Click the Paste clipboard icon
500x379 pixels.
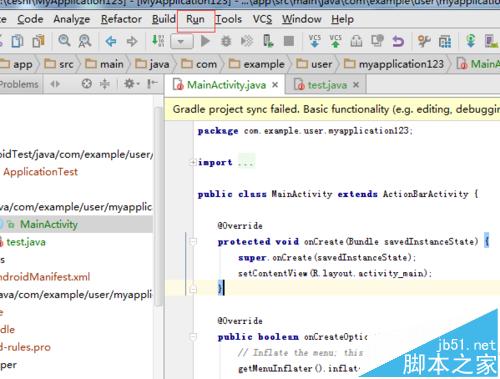pos(39,41)
